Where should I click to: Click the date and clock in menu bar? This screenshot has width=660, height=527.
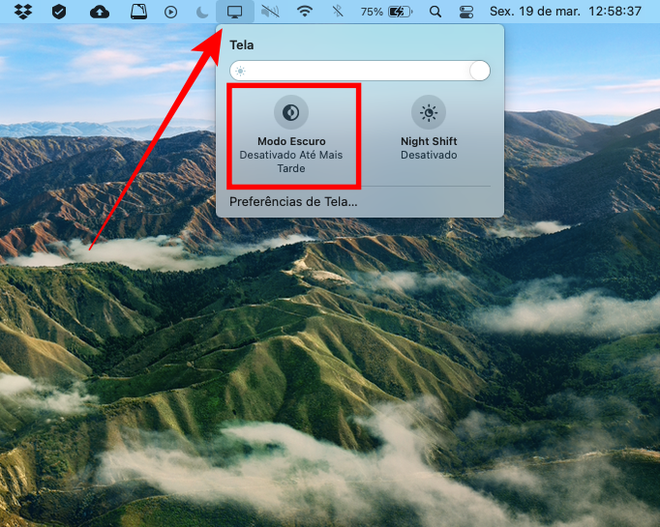[565, 11]
